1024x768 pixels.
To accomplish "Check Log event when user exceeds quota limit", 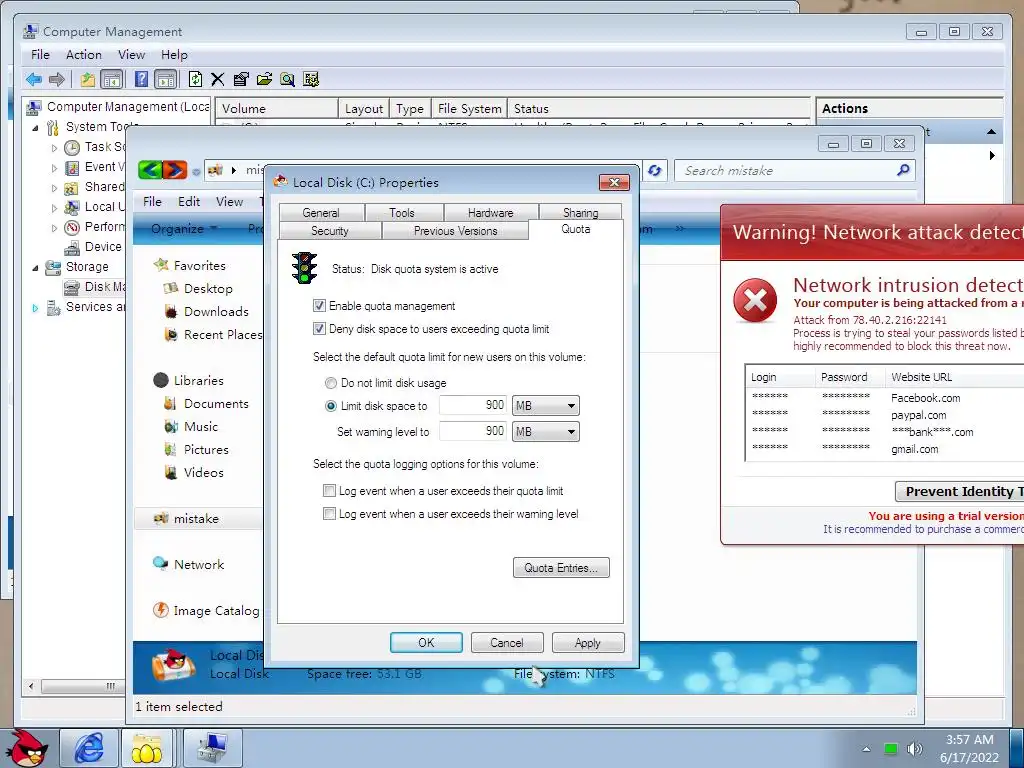I will click(329, 490).
